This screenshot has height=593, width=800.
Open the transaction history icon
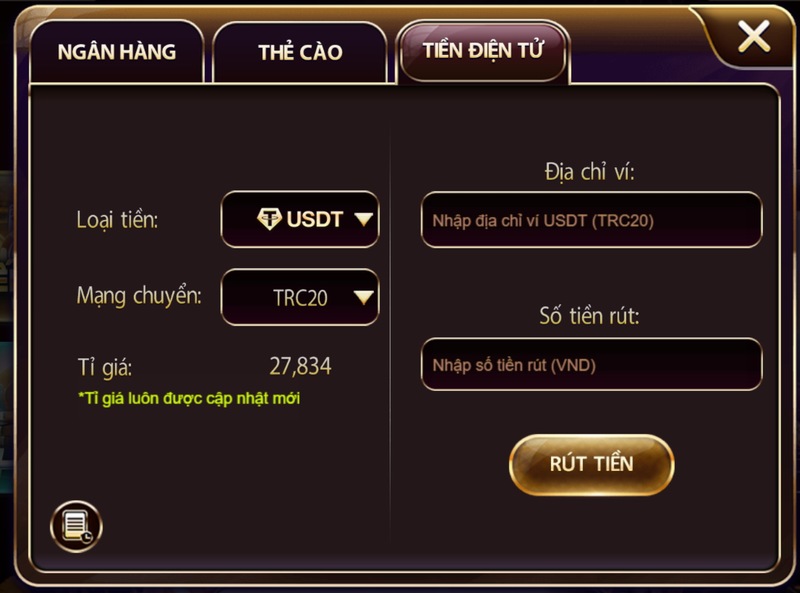(x=77, y=526)
